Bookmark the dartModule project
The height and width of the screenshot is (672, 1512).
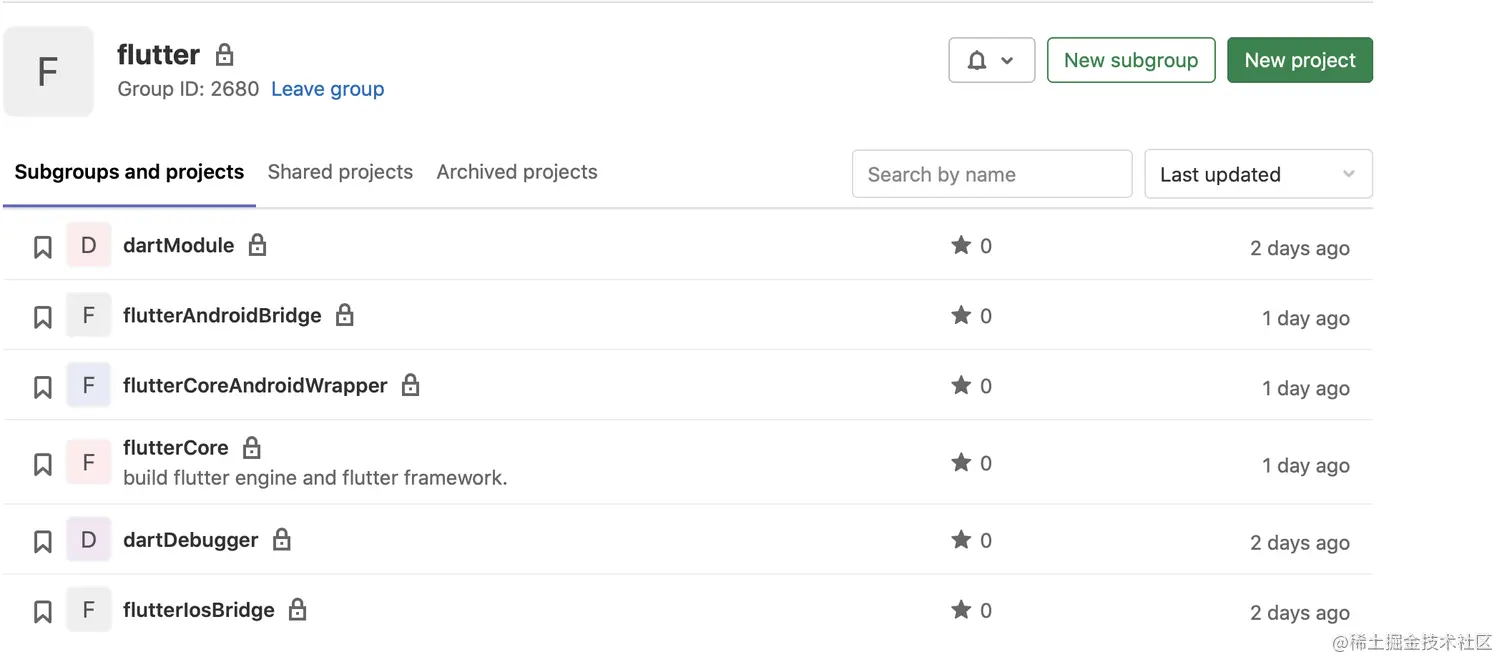[x=42, y=245]
